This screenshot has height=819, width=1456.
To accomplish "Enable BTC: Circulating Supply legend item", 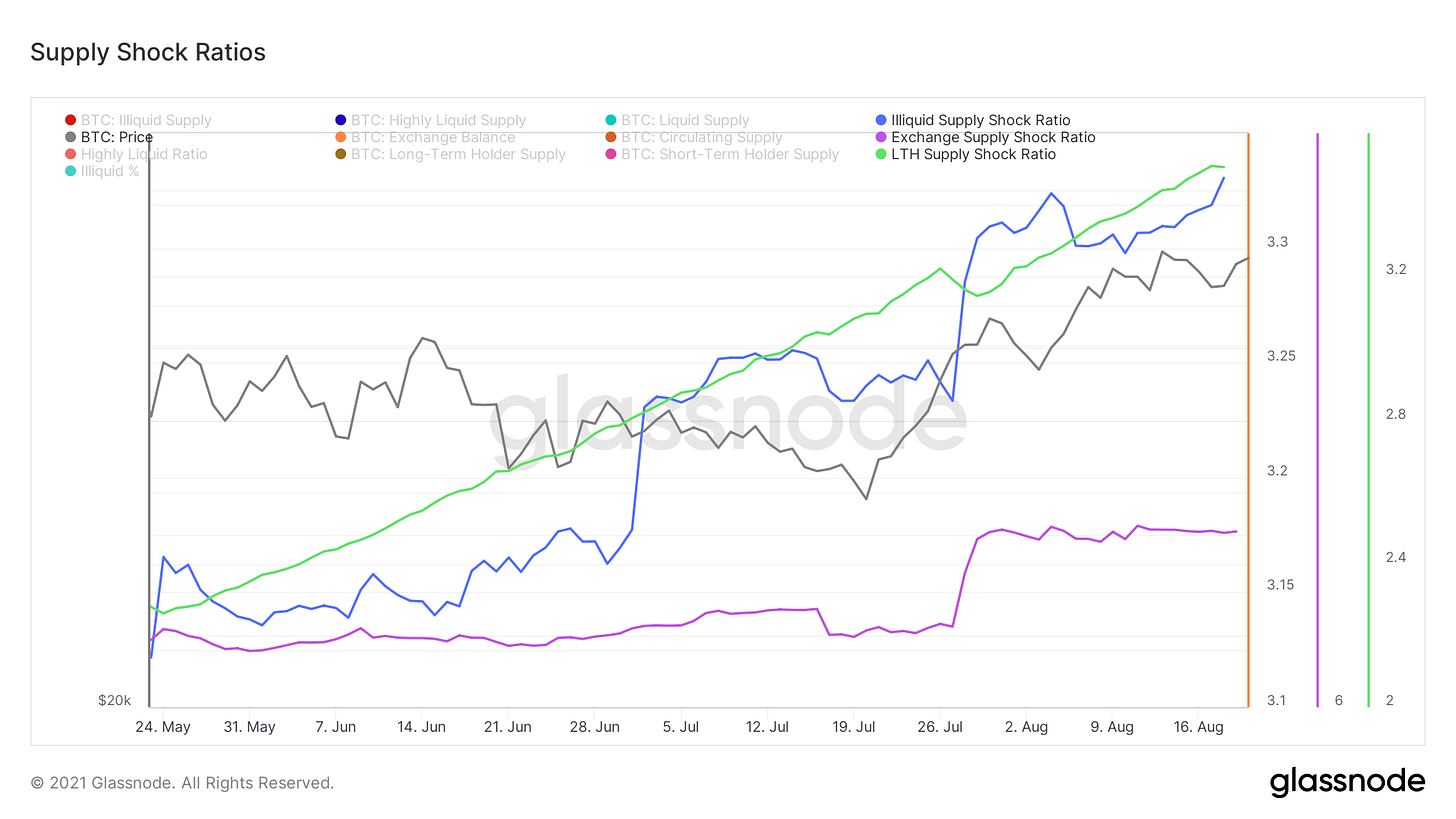I will 694,137.
